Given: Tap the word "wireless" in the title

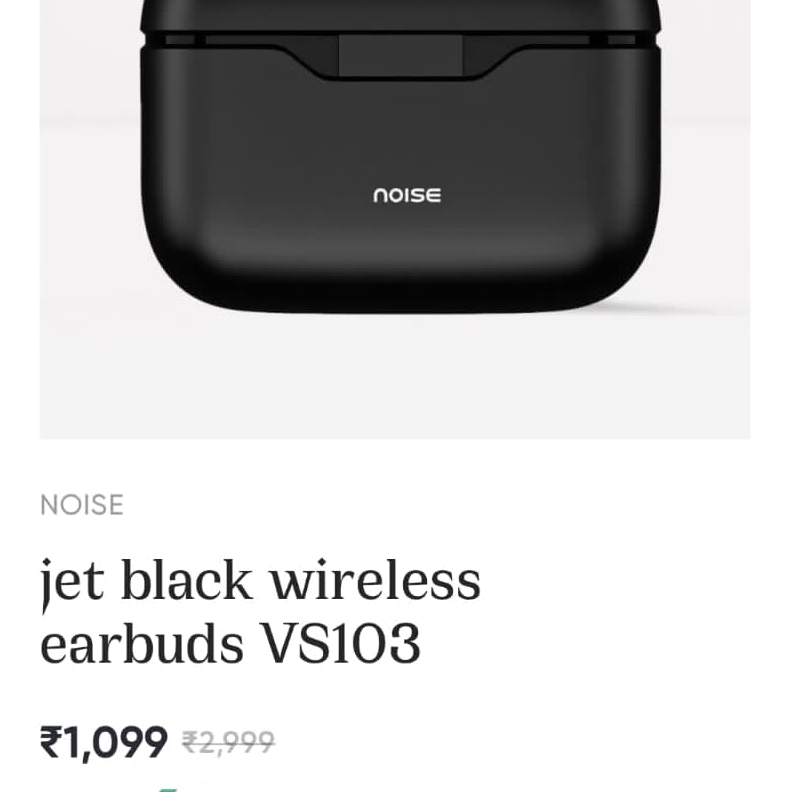Looking at the screenshot, I should tap(375, 581).
